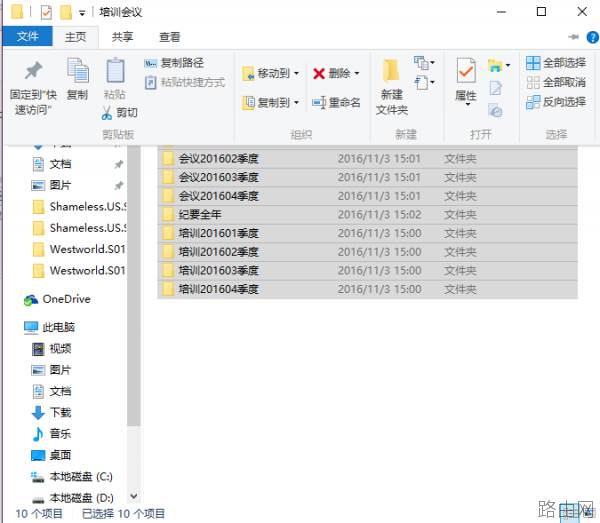
Task: Click 复制路径 in the ribbon
Action: coord(174,63)
